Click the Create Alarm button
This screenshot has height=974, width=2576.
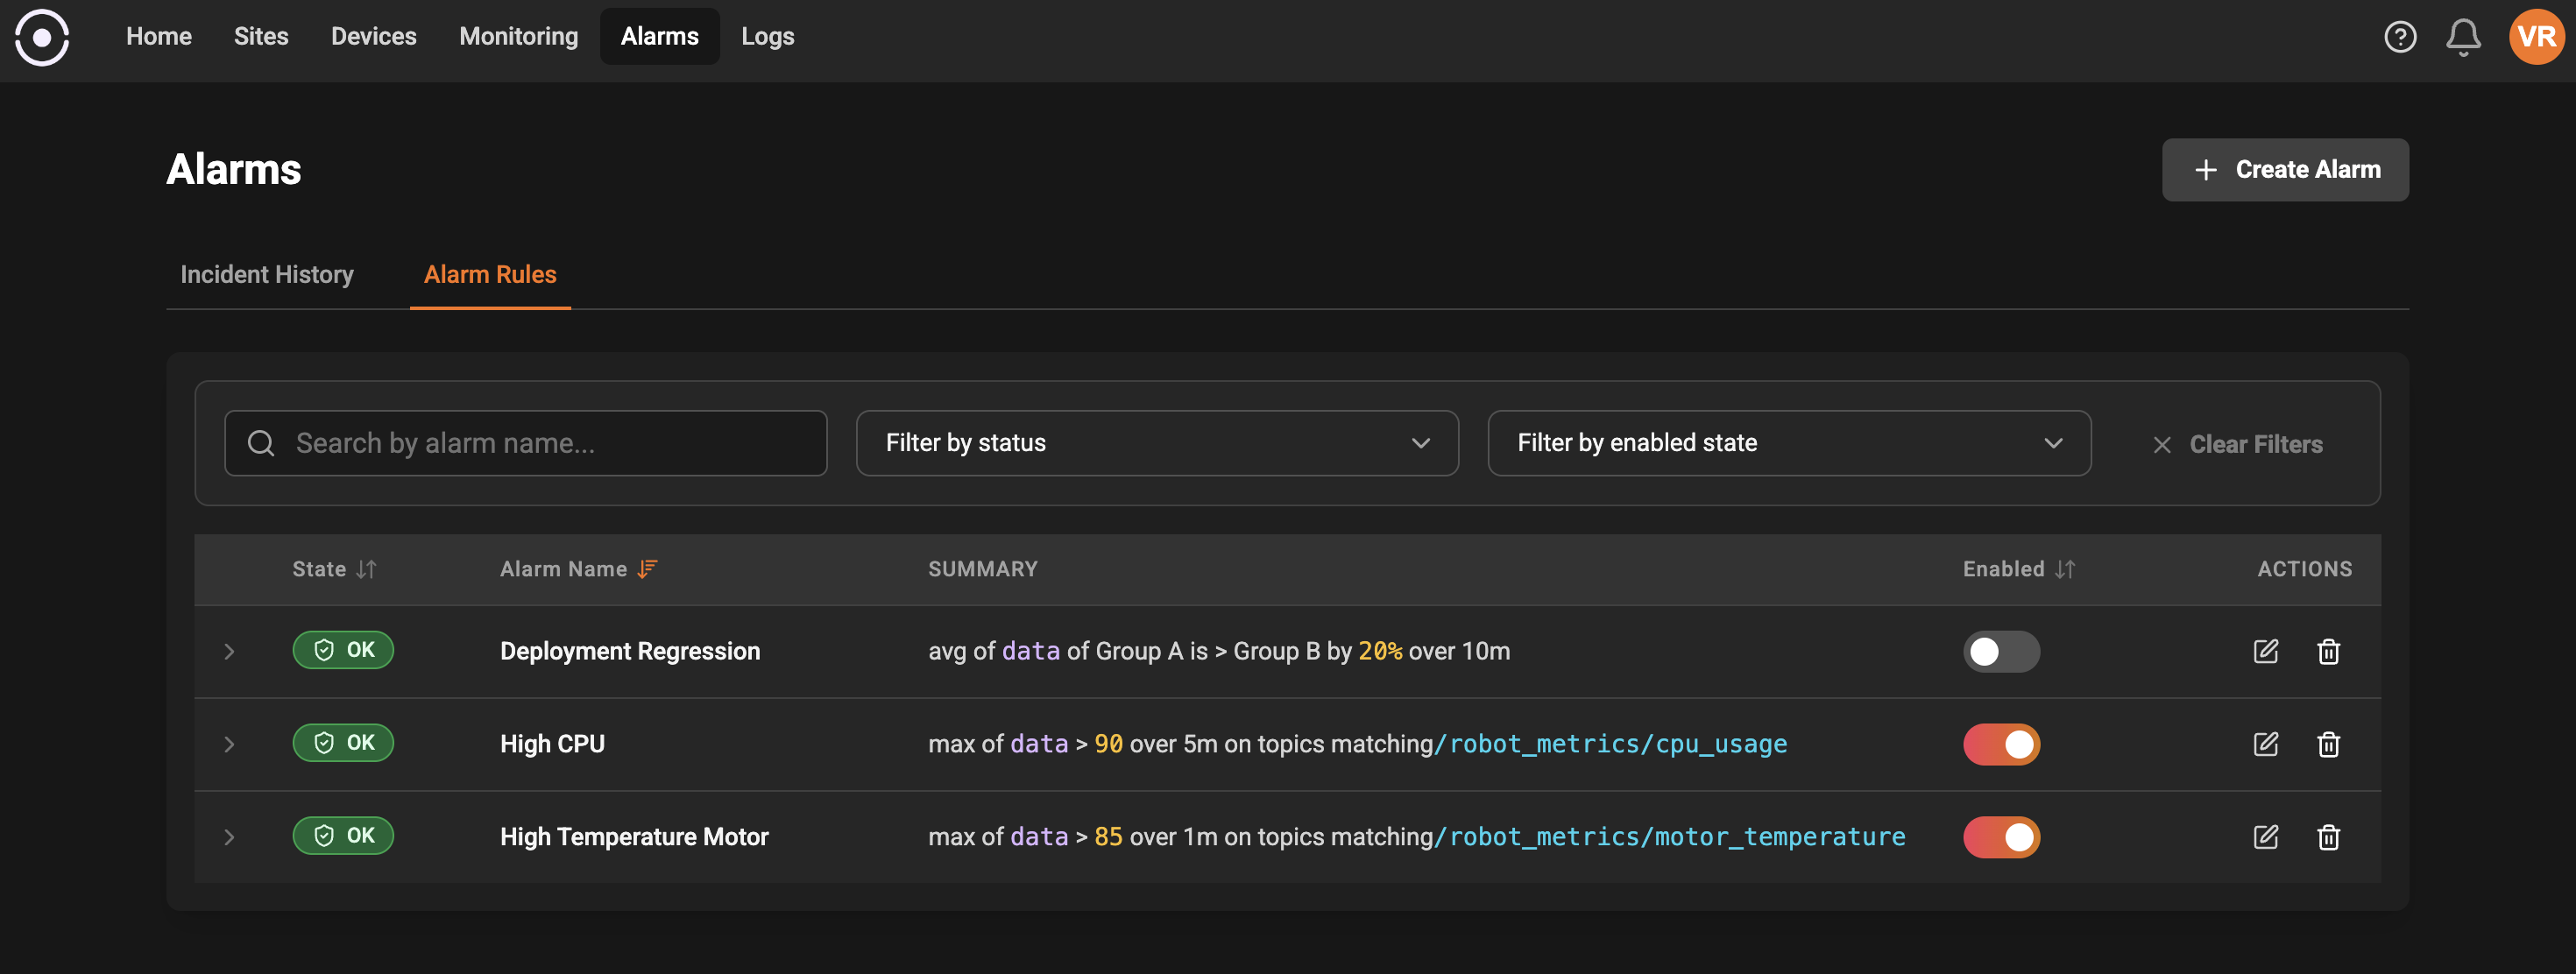pos(2284,169)
